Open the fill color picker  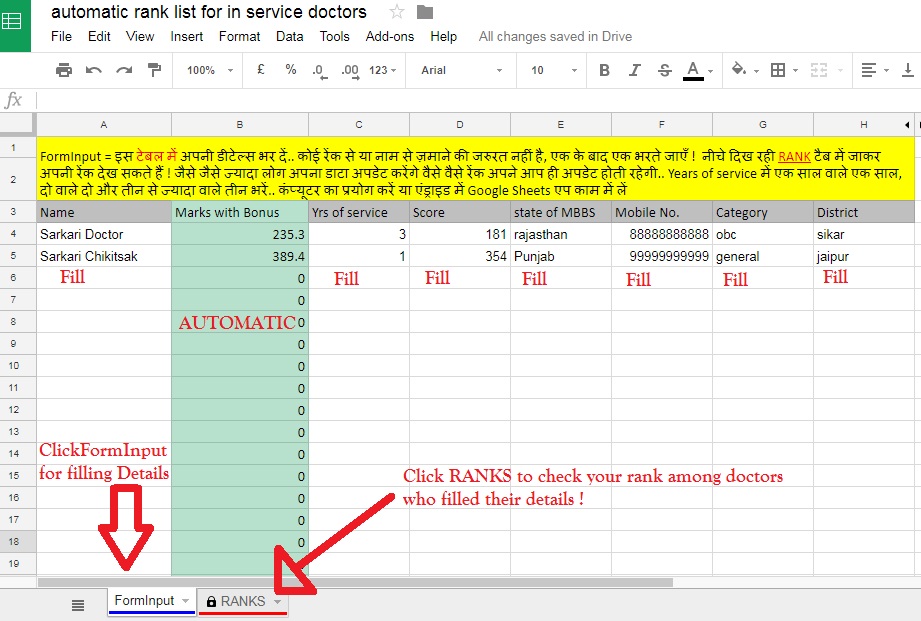[744, 70]
